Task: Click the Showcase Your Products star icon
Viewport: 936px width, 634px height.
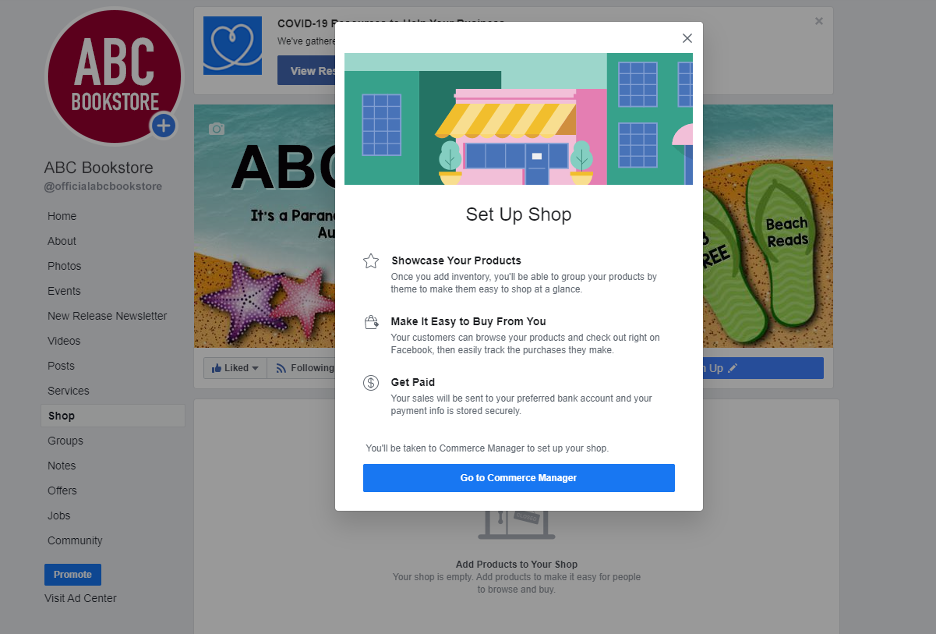Action: [371, 261]
